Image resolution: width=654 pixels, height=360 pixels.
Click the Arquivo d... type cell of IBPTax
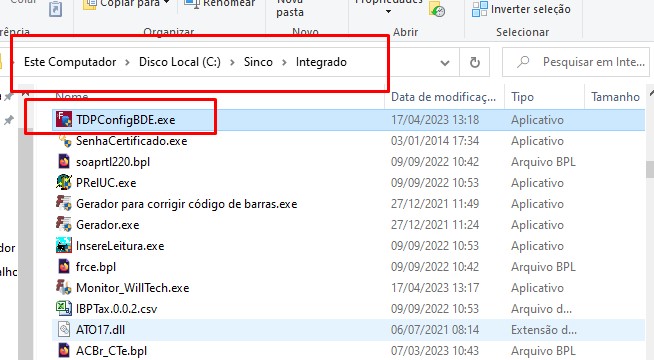(541, 309)
